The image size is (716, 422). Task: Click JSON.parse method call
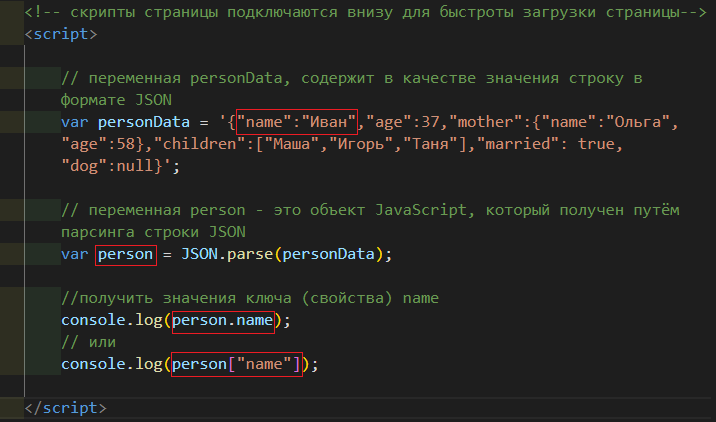[x=226, y=254]
